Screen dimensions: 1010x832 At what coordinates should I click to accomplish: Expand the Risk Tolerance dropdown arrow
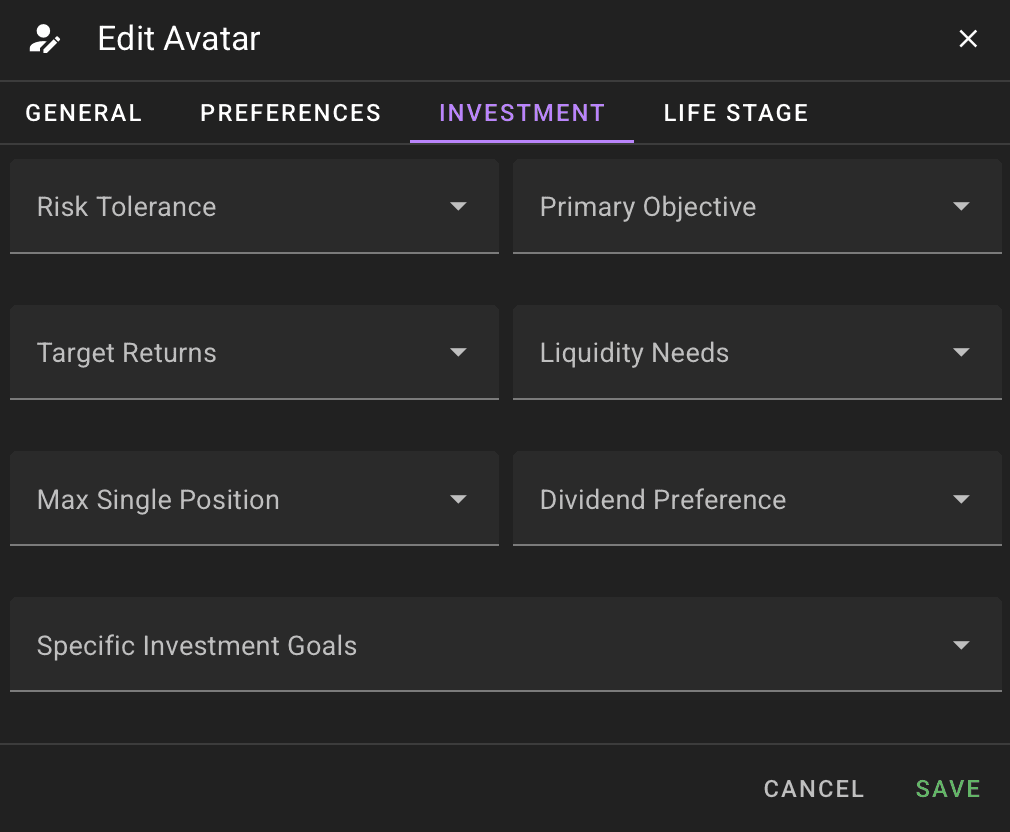coord(458,207)
